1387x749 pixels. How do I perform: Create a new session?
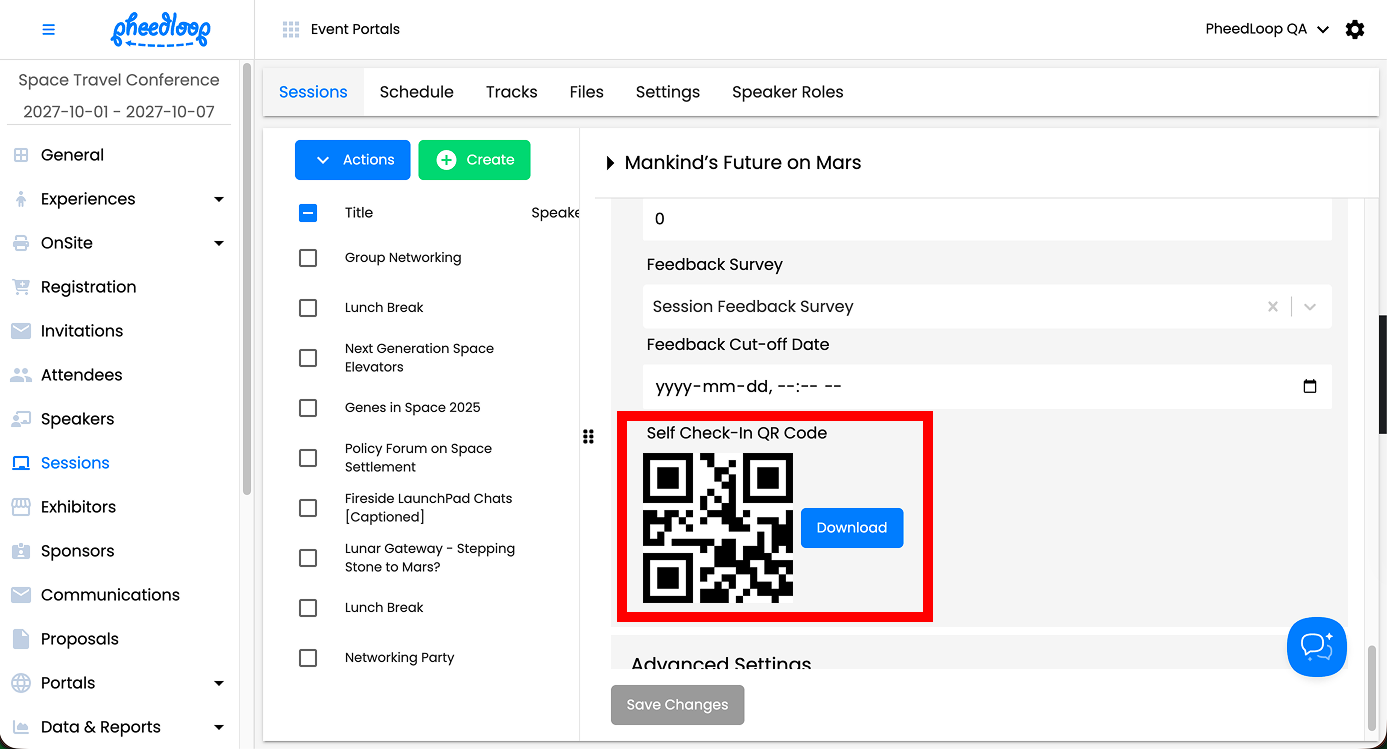474,160
